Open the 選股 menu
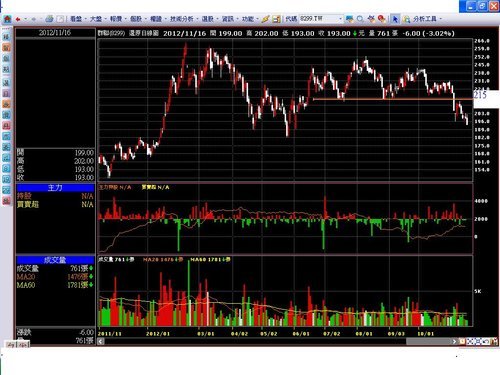The height and width of the screenshot is (375, 500). pyautogui.click(x=208, y=19)
